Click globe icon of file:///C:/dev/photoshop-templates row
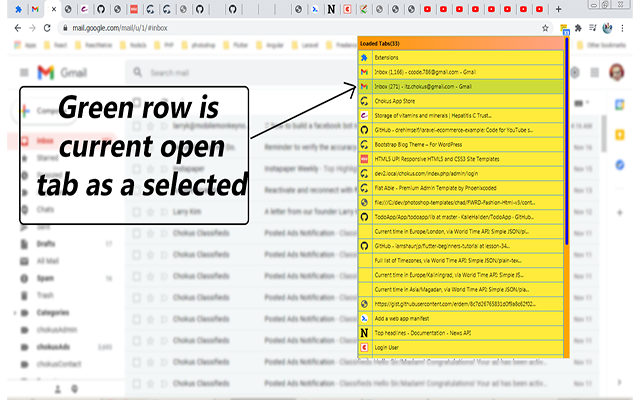This screenshot has height=400, width=640. [364, 202]
